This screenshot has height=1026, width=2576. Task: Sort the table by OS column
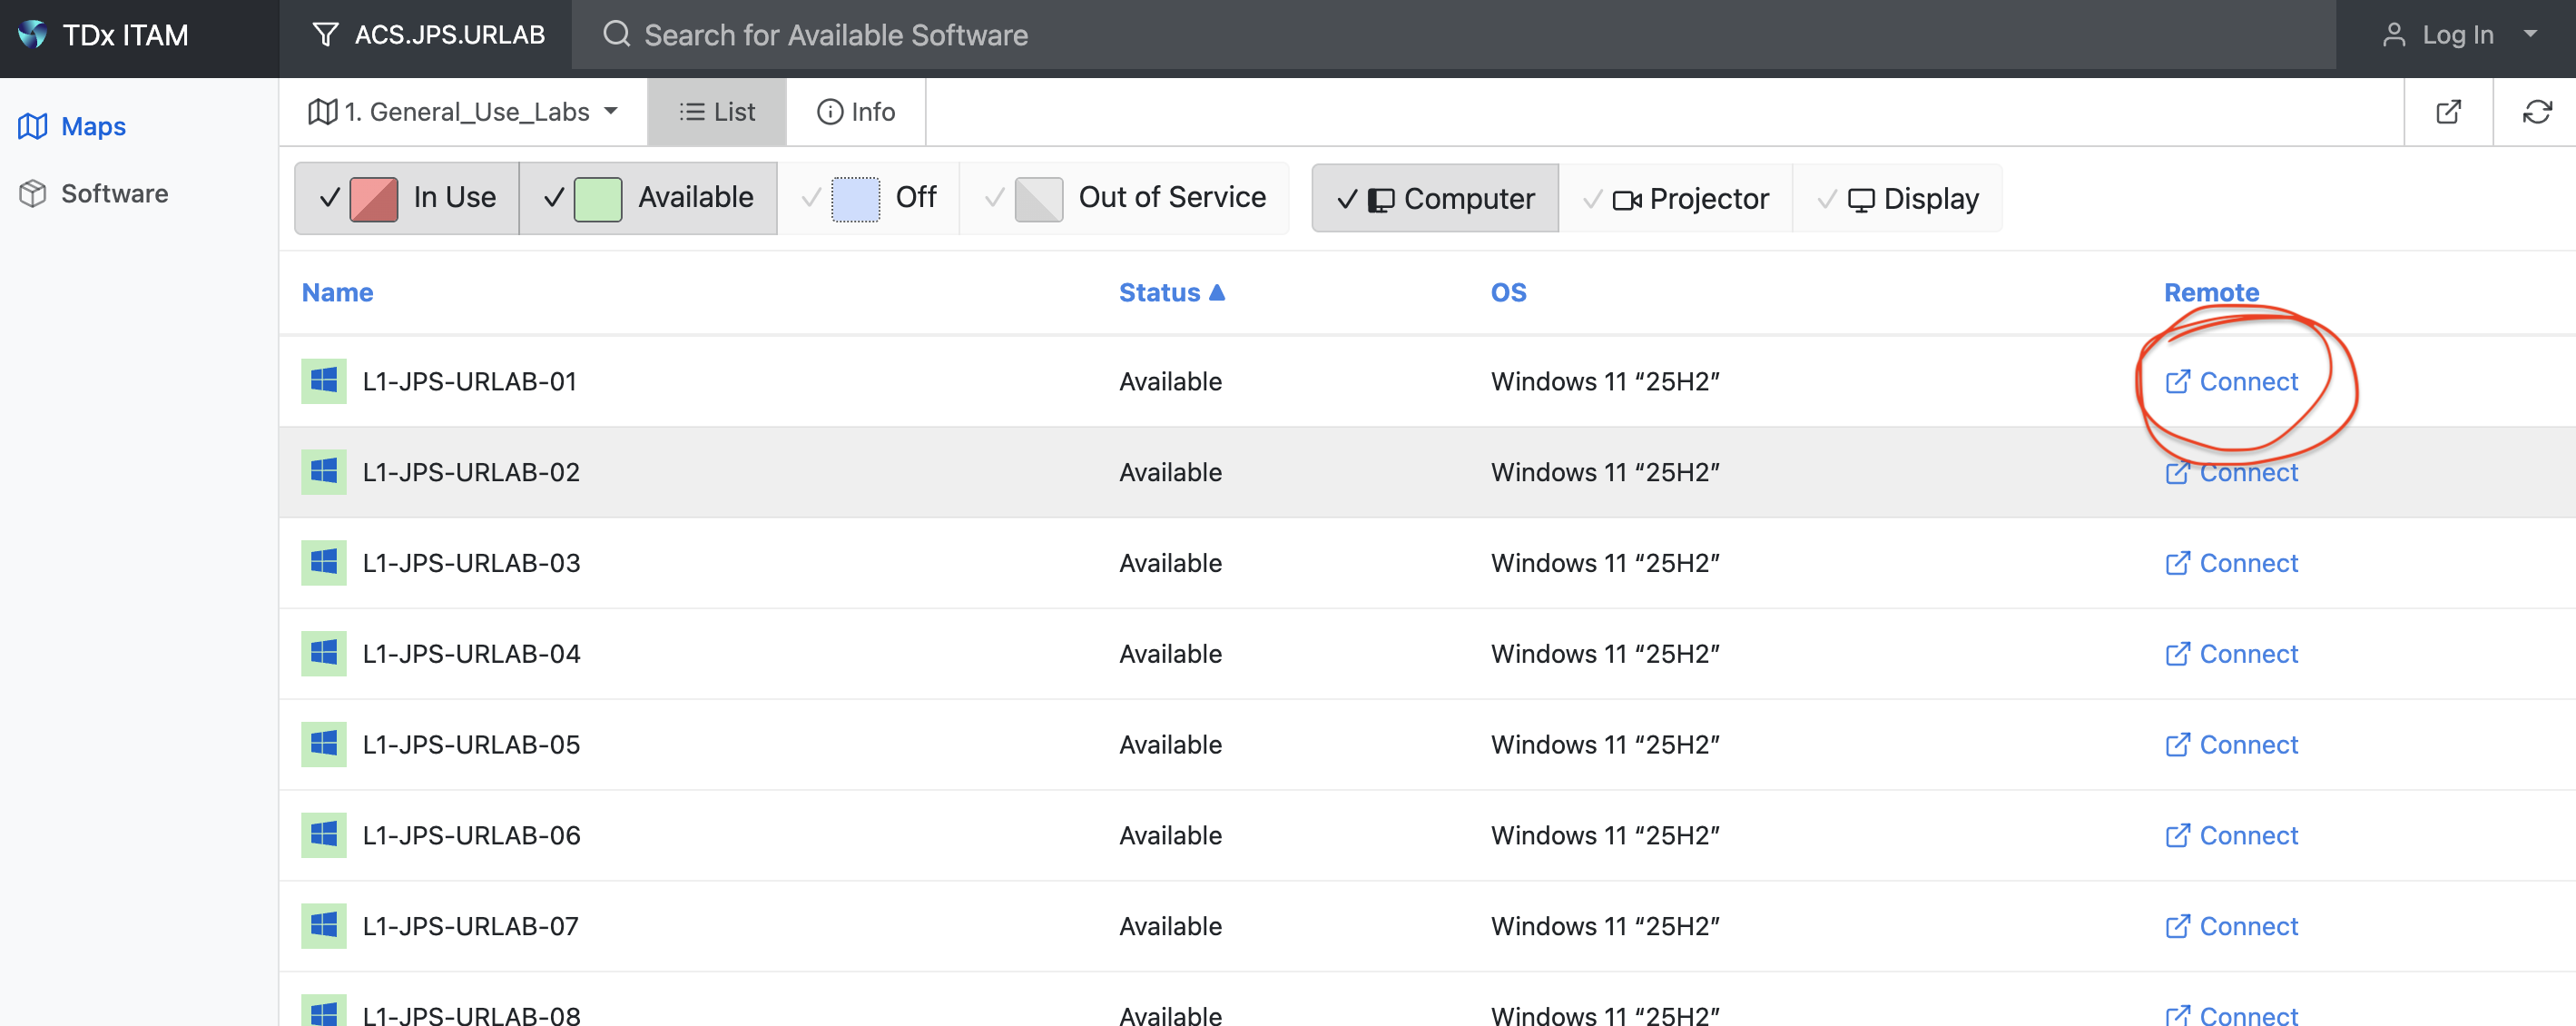(x=1508, y=292)
